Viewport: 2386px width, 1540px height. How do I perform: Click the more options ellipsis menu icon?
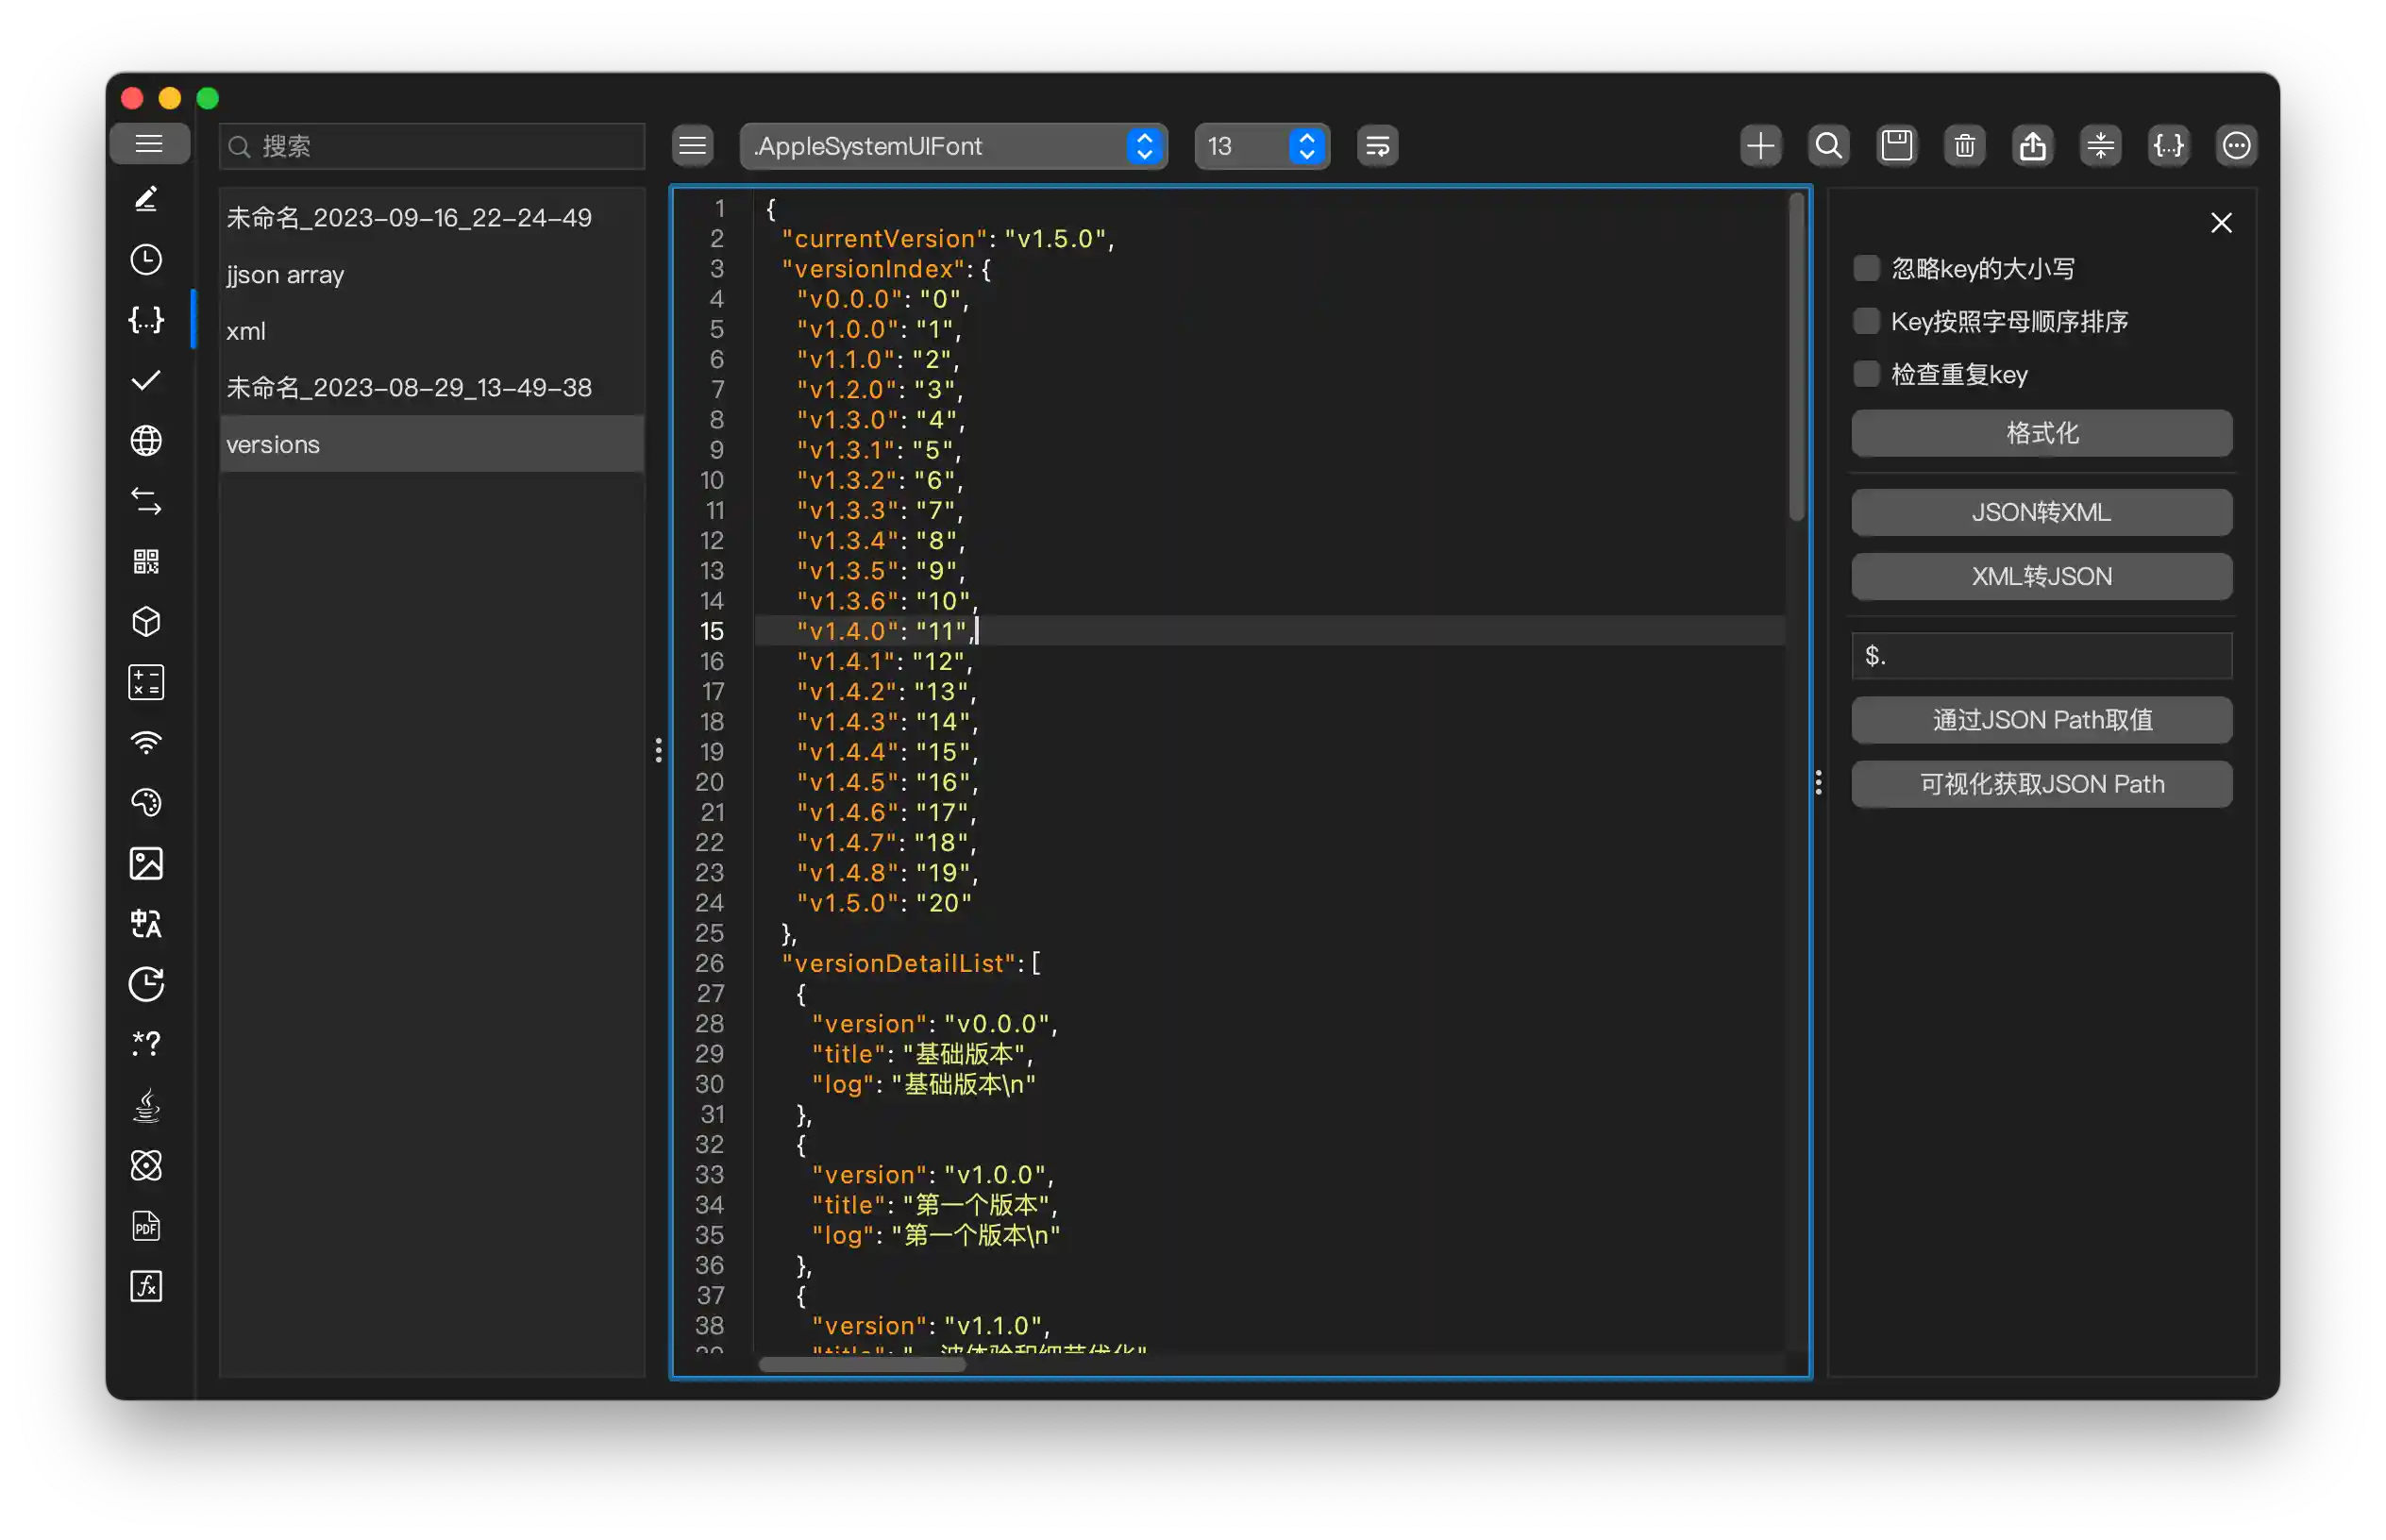[x=2236, y=146]
